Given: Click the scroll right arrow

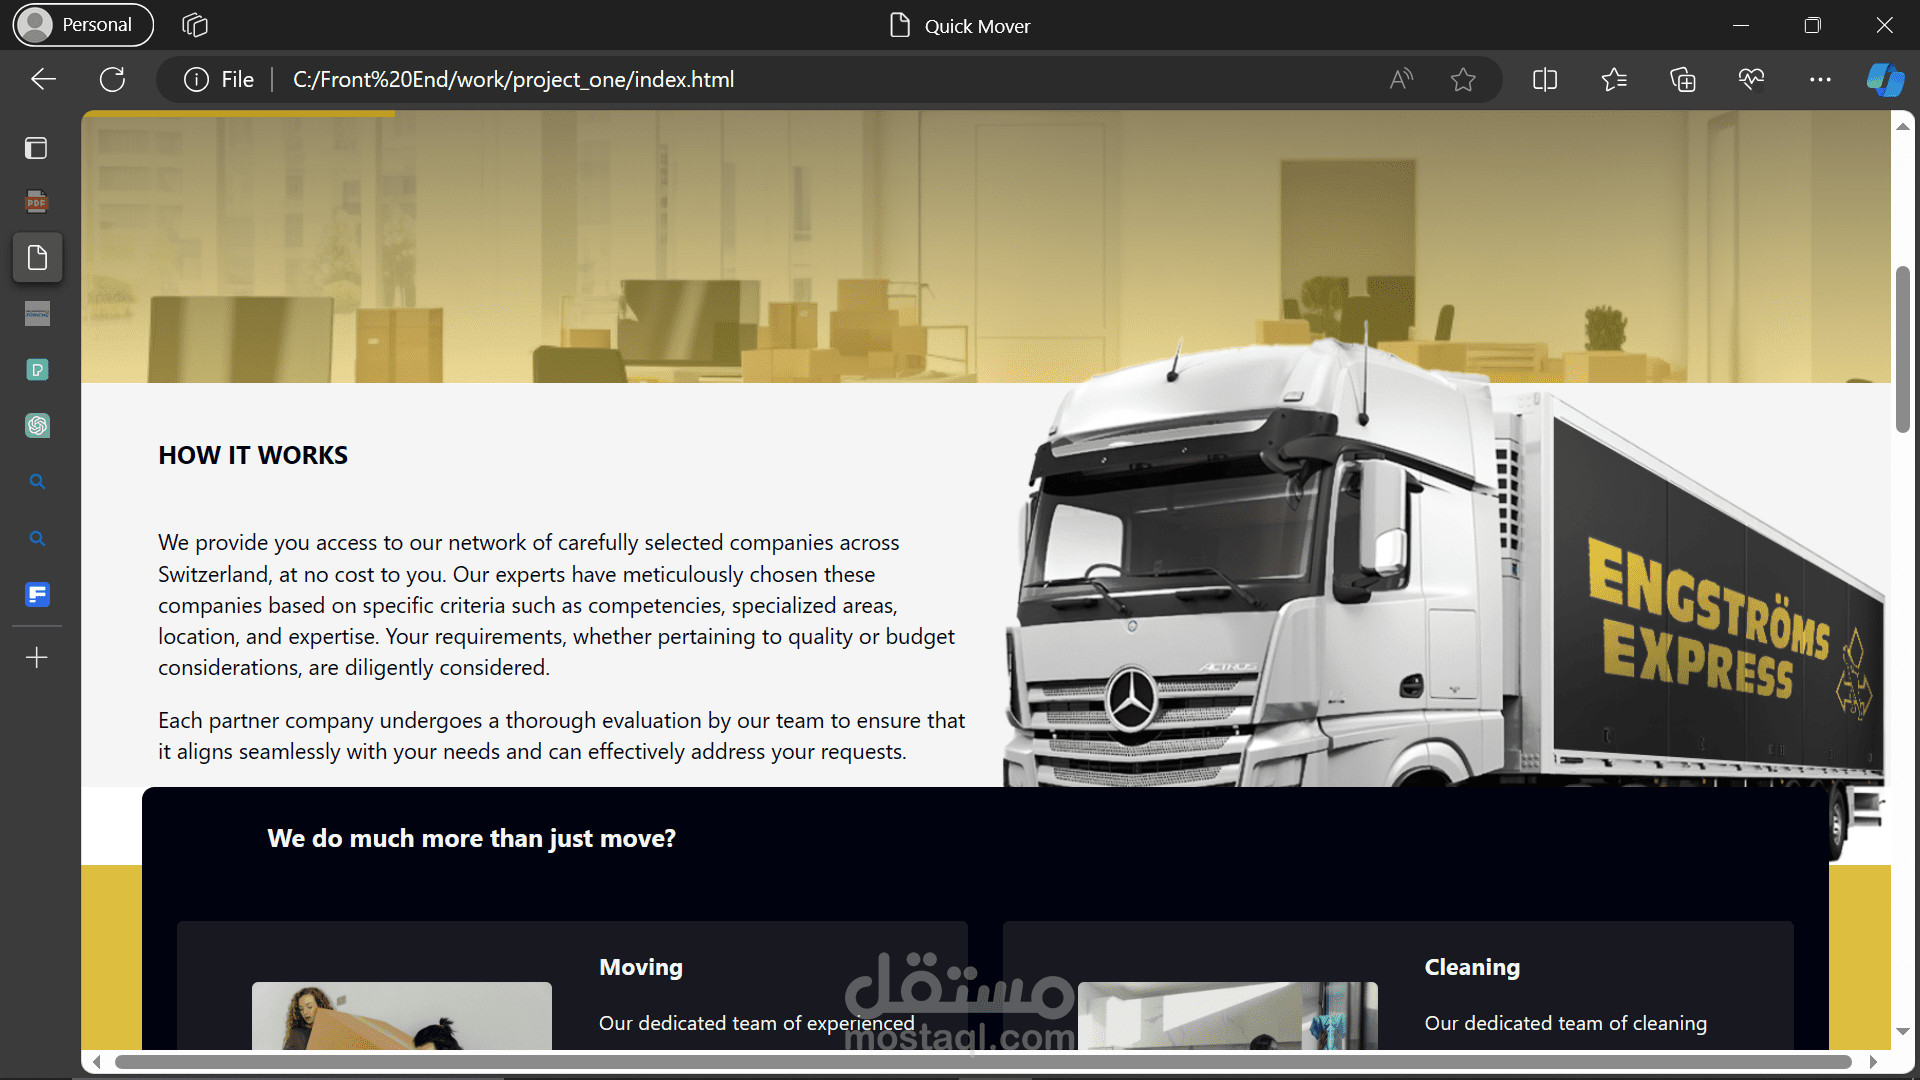Looking at the screenshot, I should click(1873, 1062).
